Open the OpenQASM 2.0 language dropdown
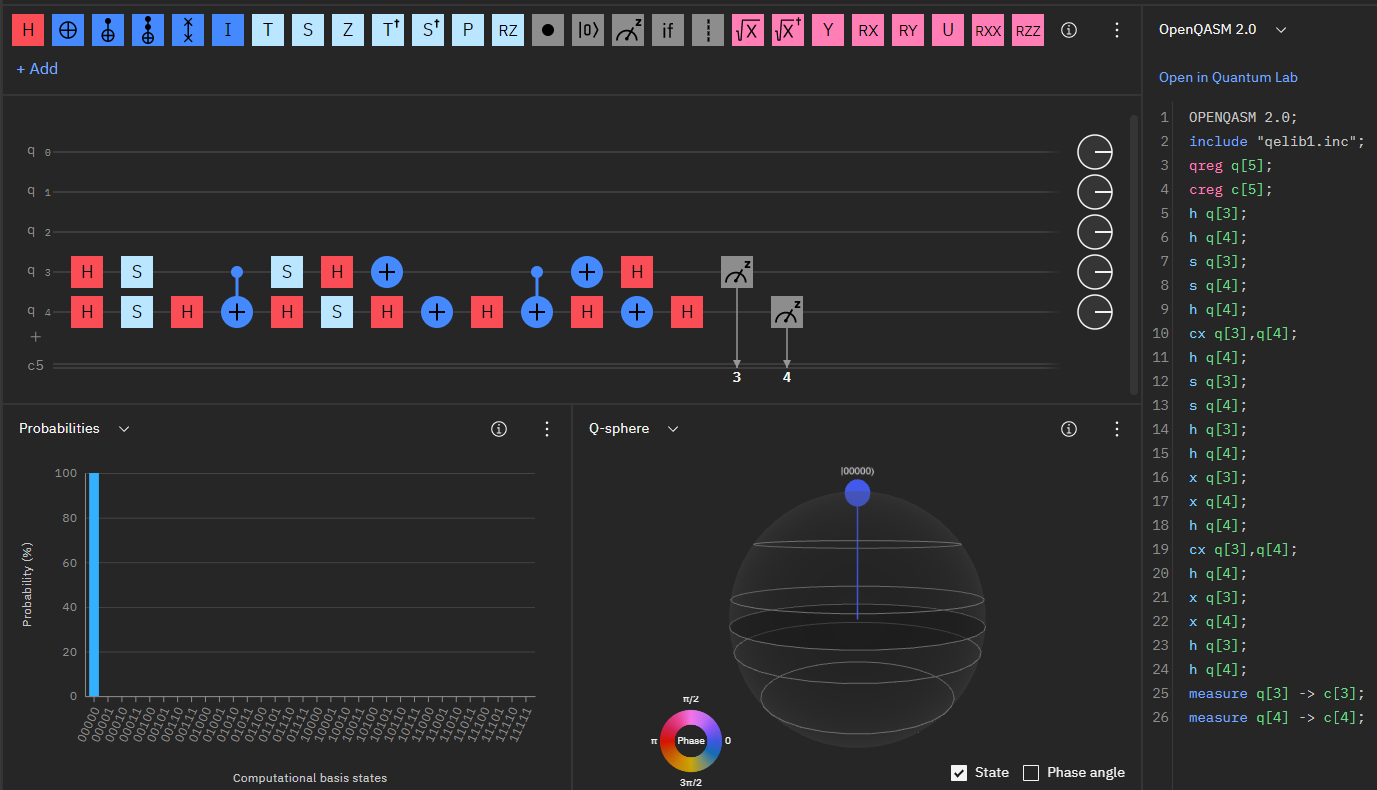This screenshot has height=790, width=1377. (x=1222, y=29)
